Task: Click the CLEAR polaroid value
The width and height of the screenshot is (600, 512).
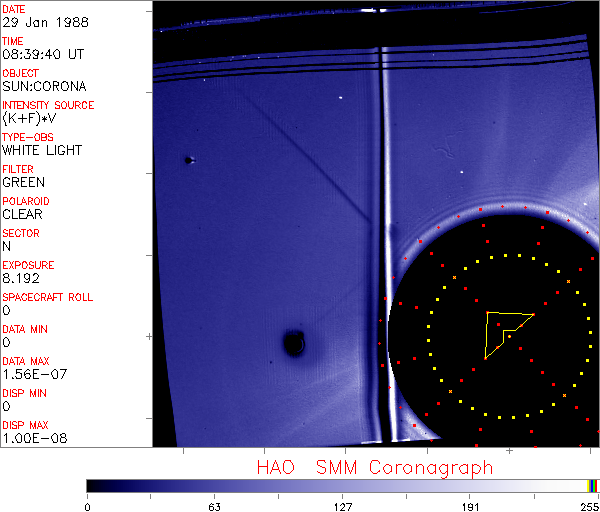Action: pyautogui.click(x=22, y=214)
